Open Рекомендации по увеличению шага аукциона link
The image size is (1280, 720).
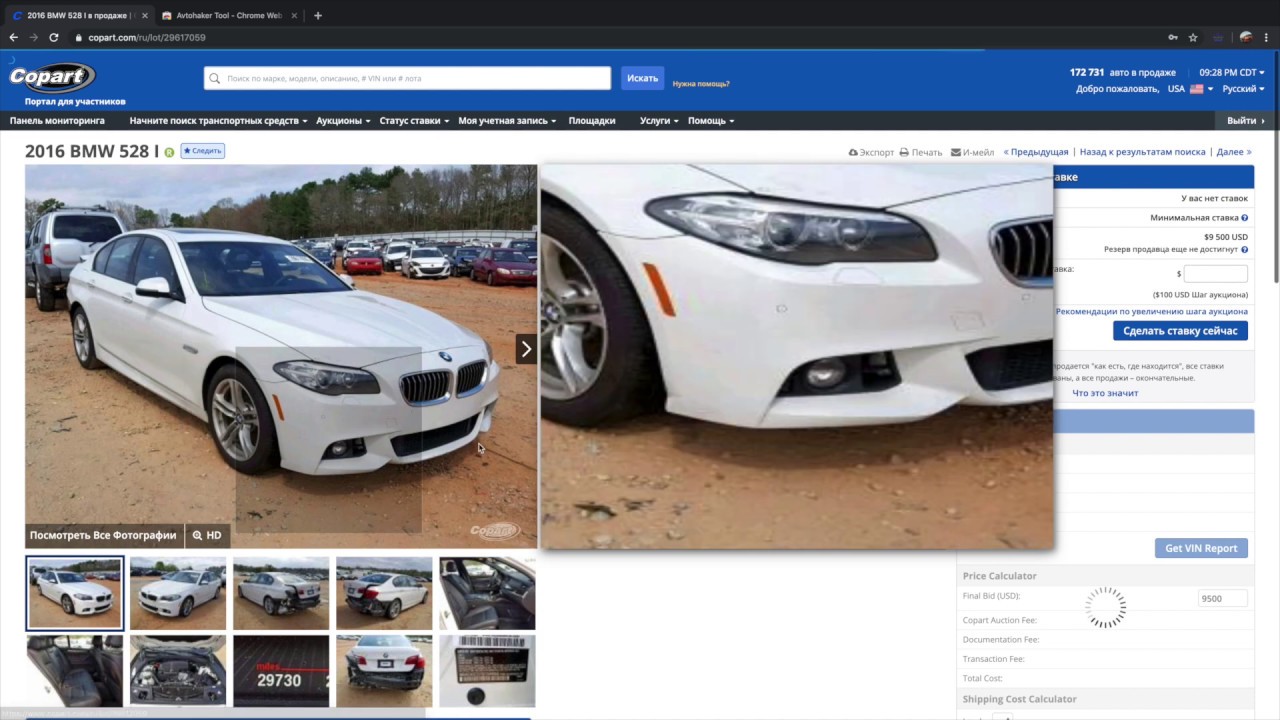pyautogui.click(x=1152, y=312)
